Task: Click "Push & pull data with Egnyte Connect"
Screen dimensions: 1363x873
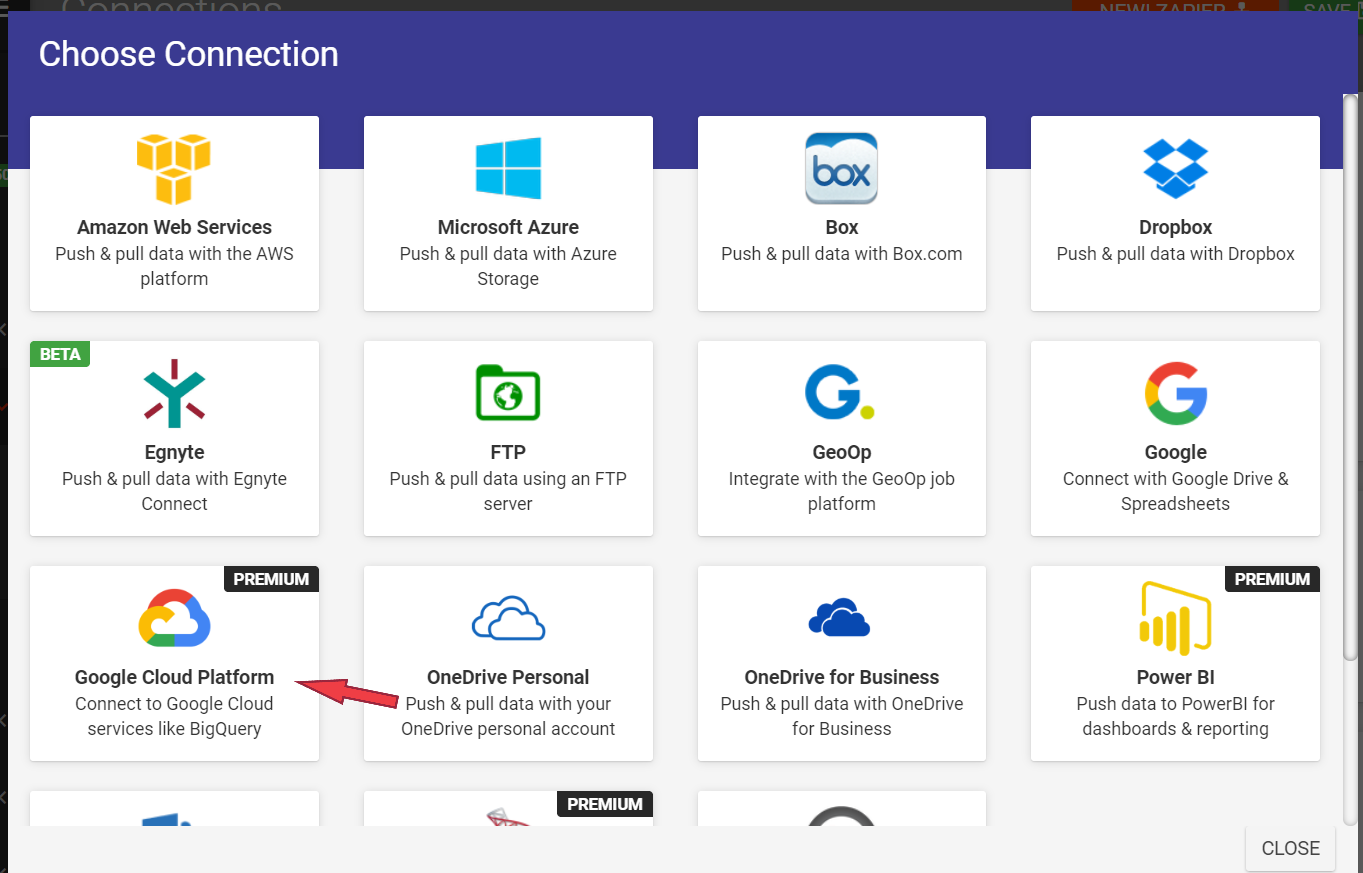Action: point(174,491)
